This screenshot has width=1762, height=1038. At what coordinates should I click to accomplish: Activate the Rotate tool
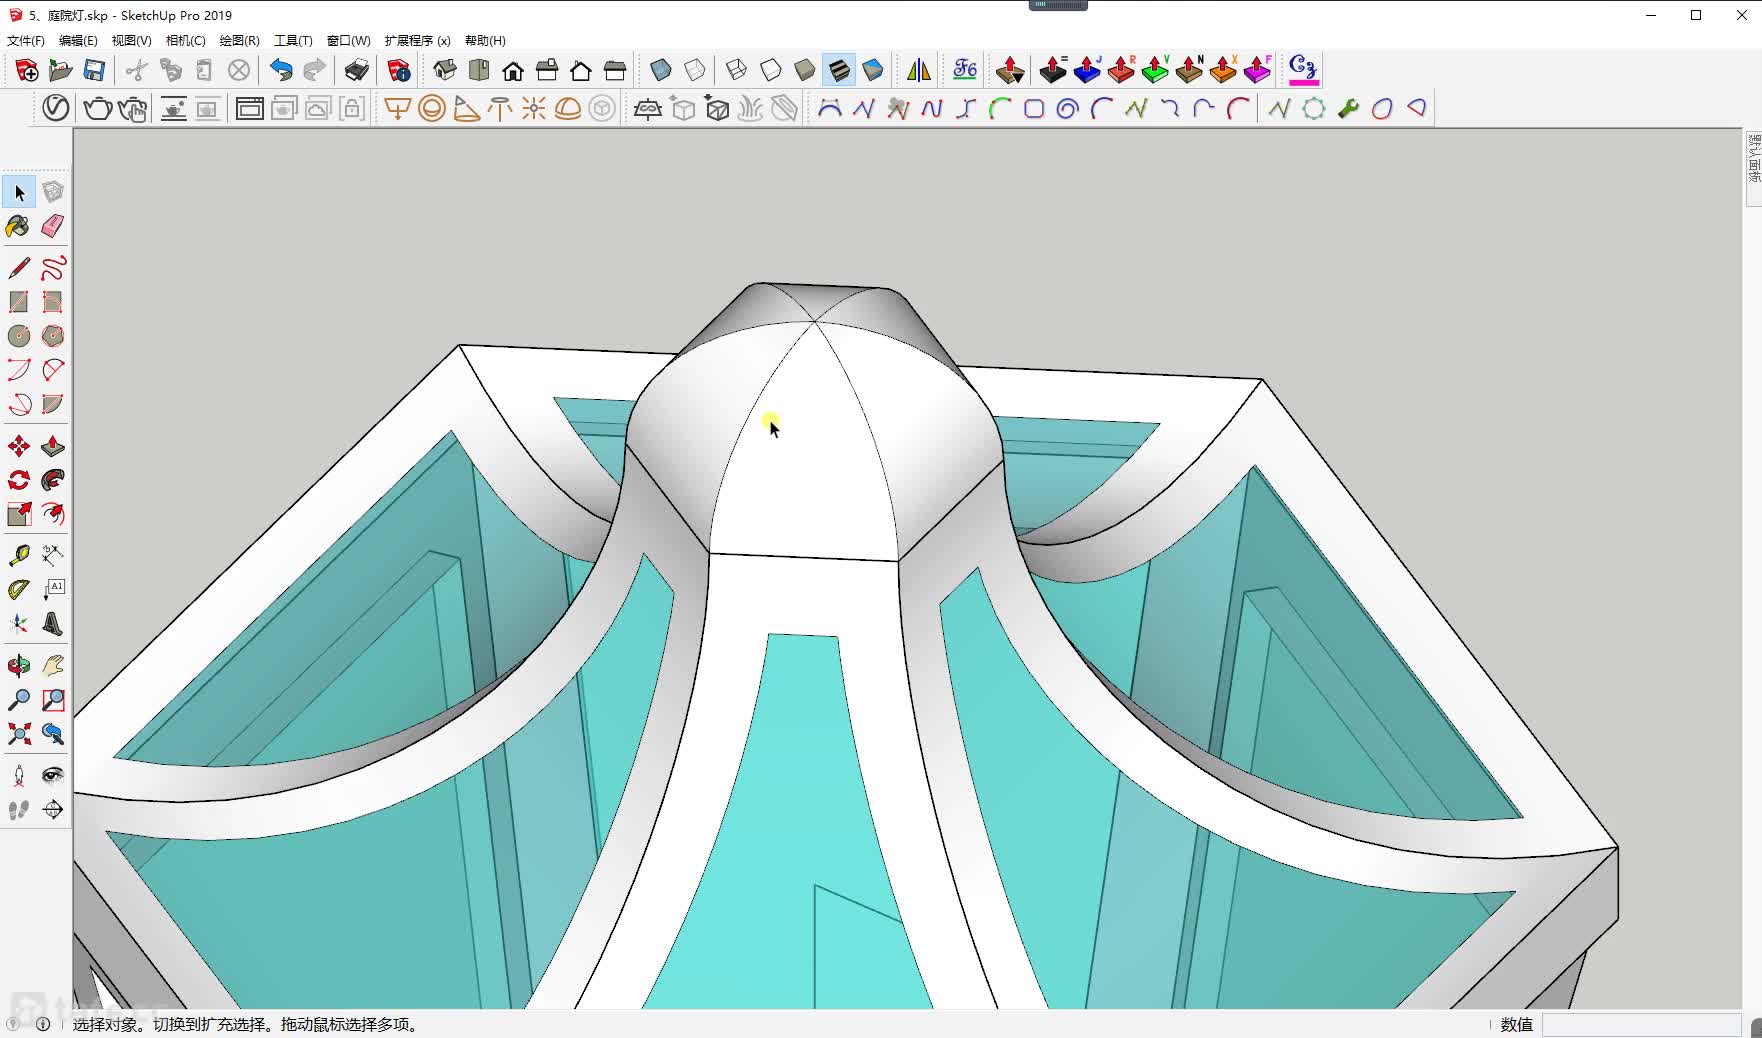pos(18,480)
